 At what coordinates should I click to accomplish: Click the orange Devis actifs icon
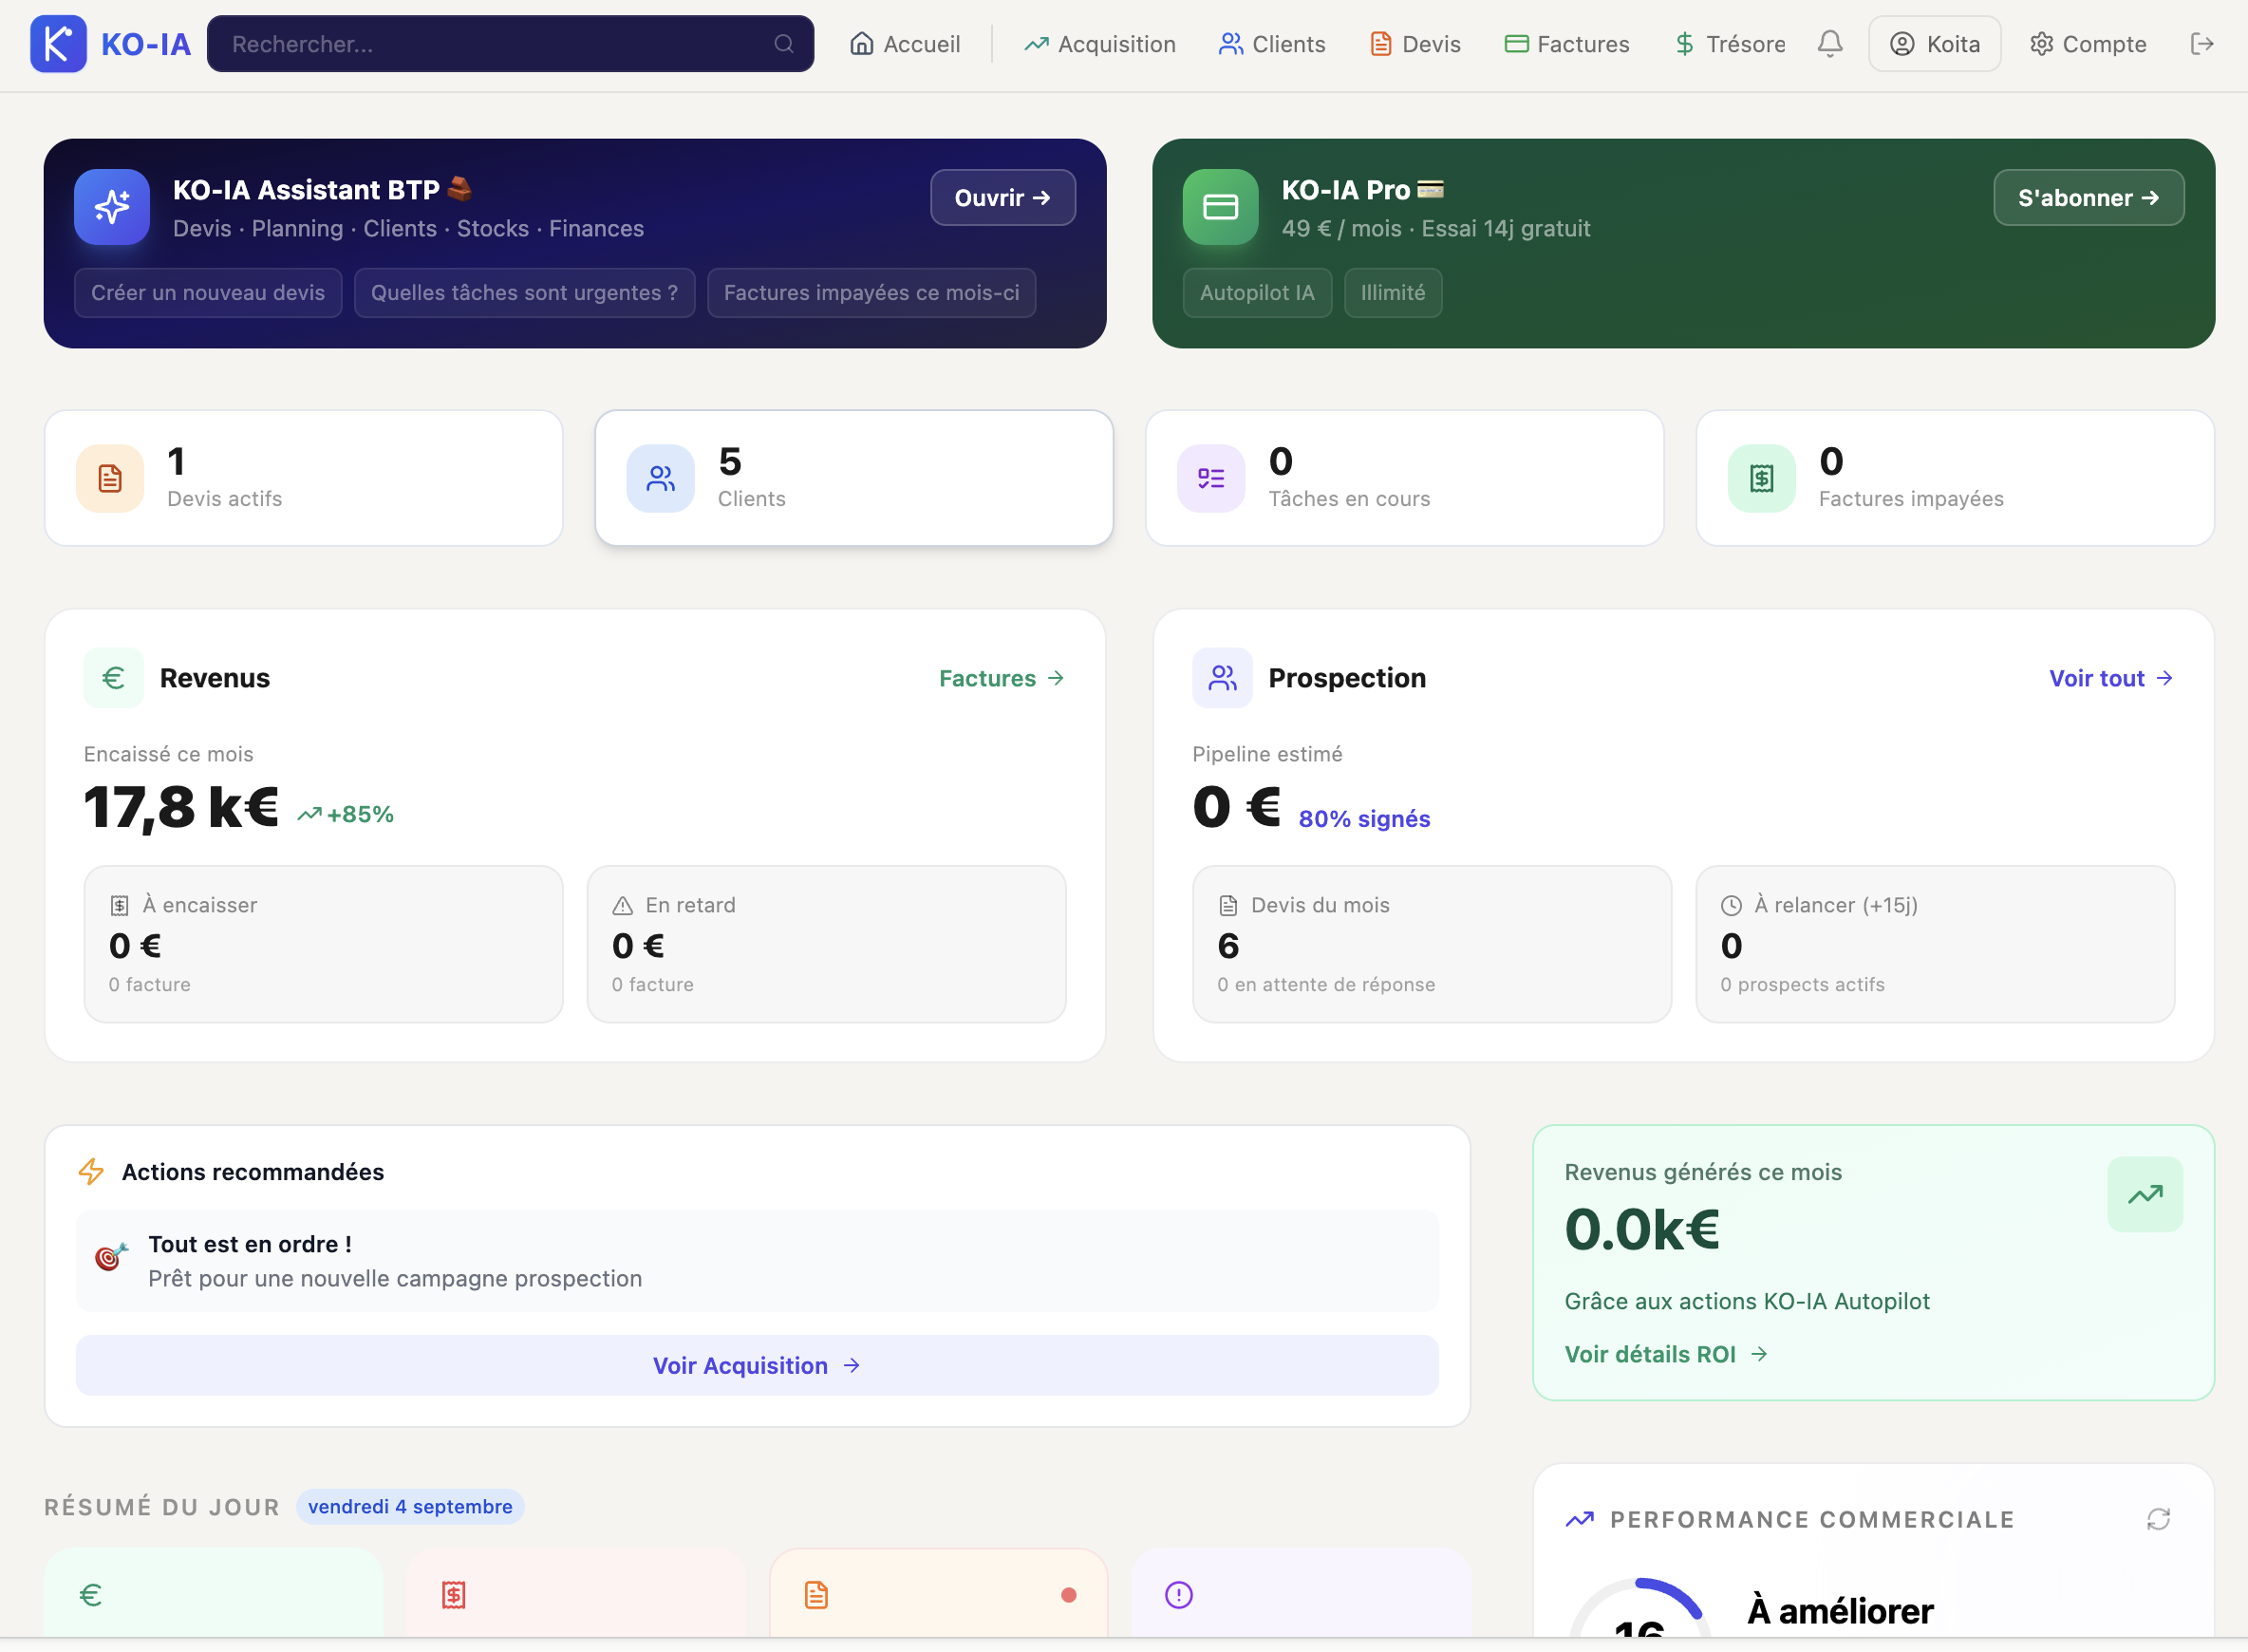click(110, 478)
